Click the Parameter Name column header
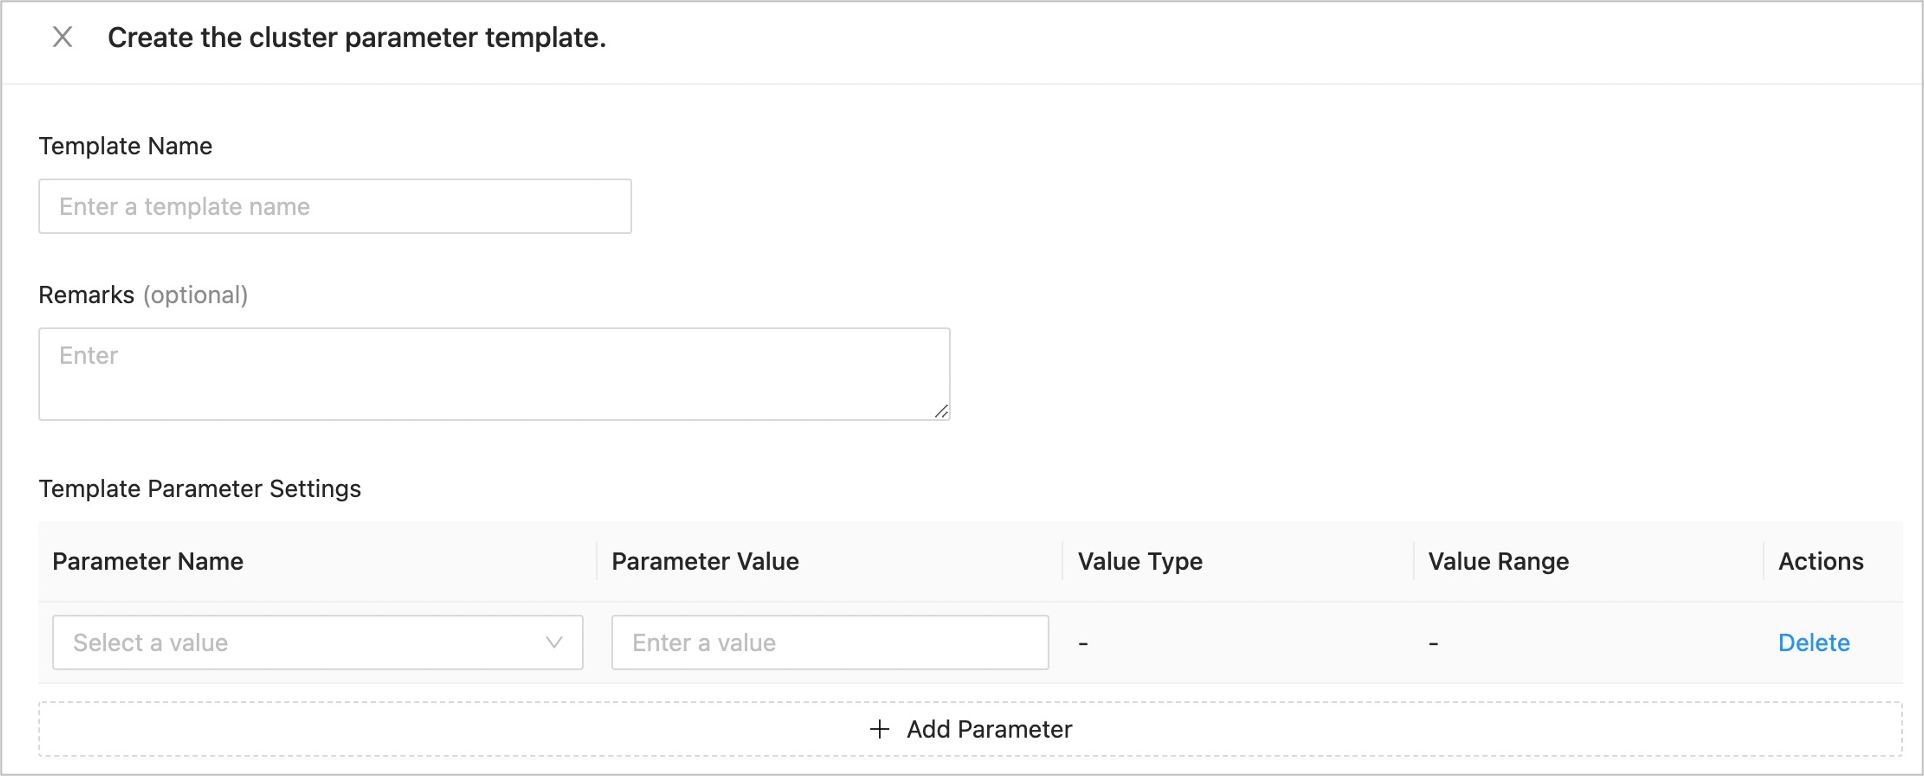 [148, 562]
